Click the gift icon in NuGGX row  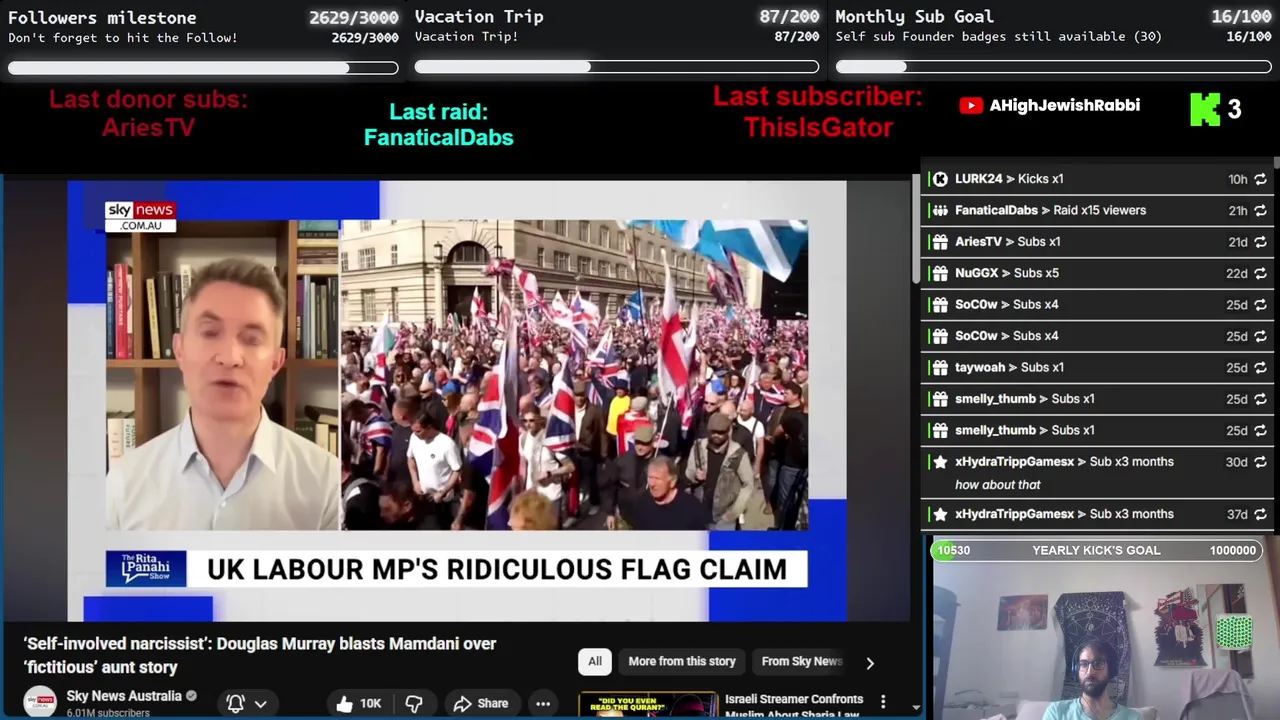point(939,273)
